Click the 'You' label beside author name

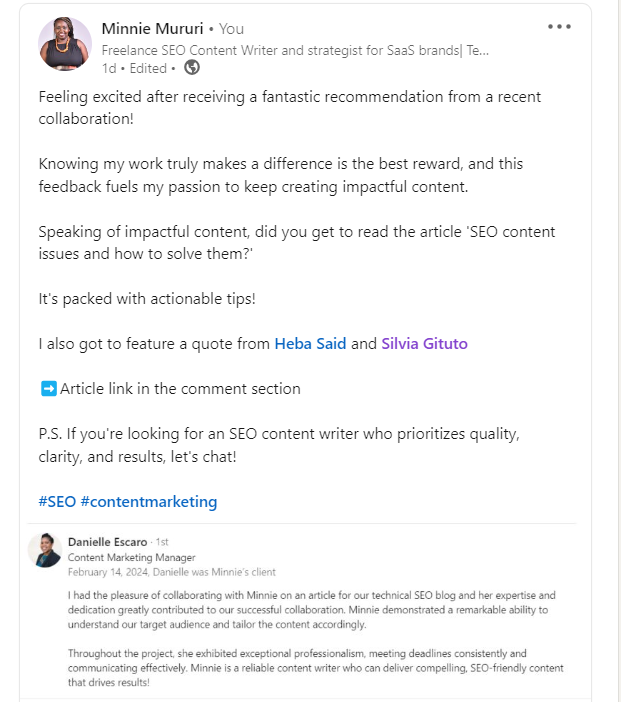point(231,29)
